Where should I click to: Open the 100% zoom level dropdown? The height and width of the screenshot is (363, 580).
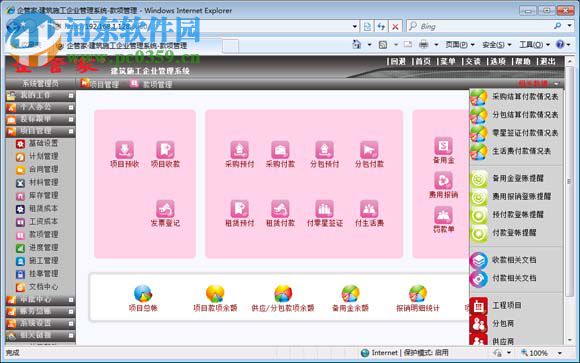(x=560, y=353)
